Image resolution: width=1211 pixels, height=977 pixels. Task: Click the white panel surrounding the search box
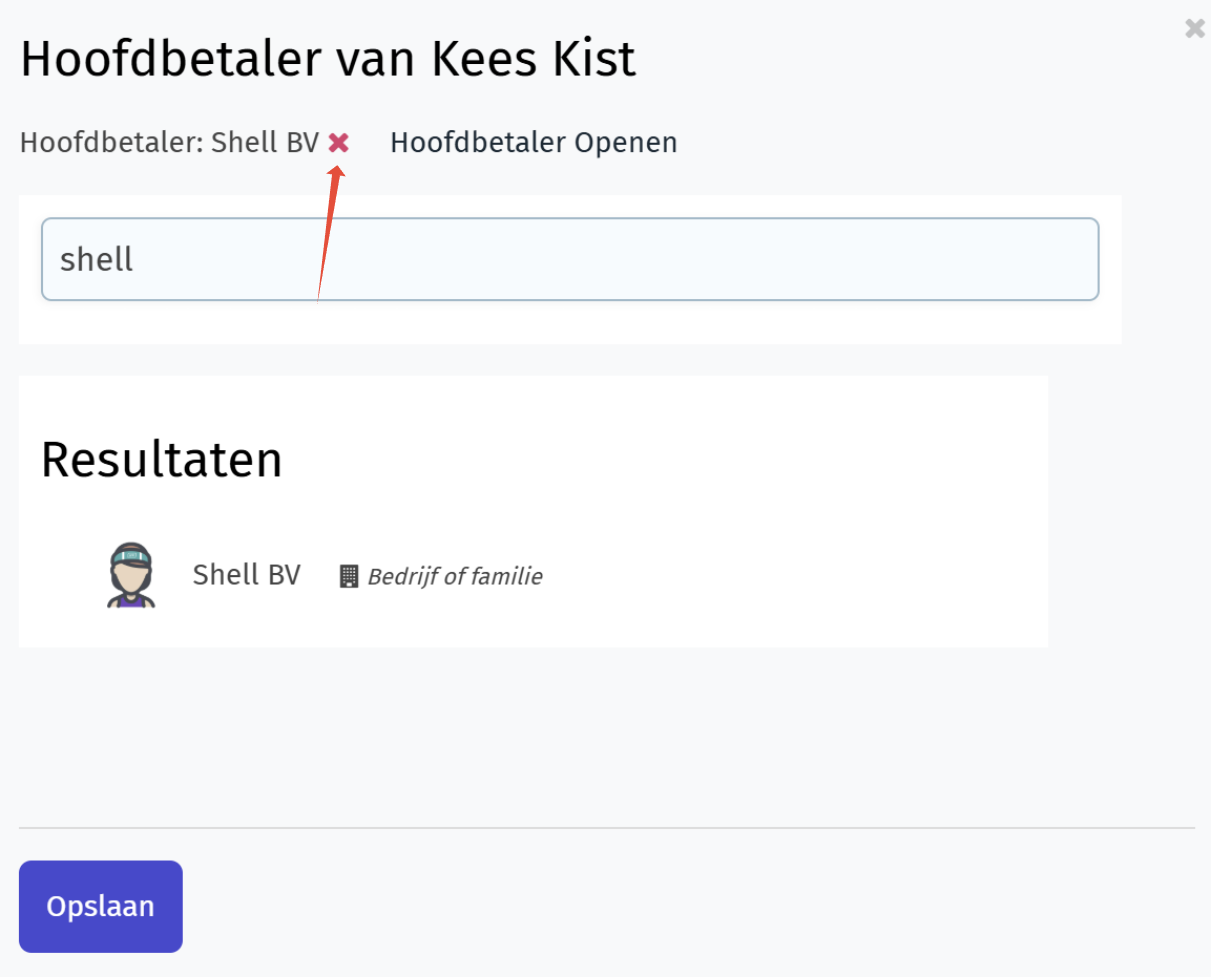[570, 322]
